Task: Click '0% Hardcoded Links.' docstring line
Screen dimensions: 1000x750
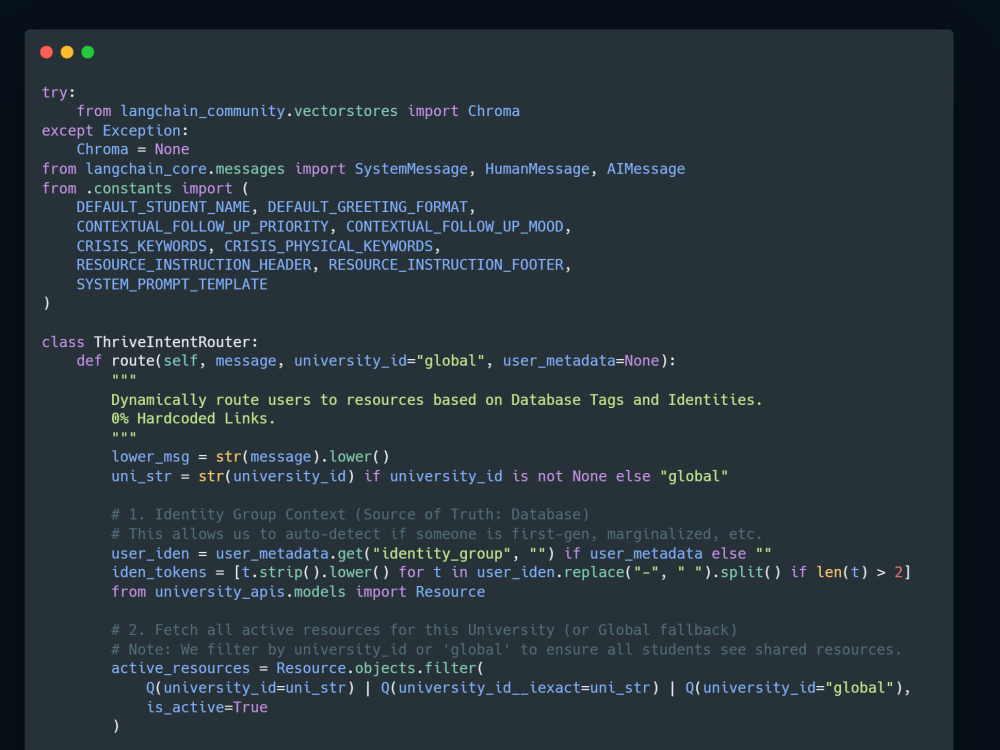Action: click(193, 418)
